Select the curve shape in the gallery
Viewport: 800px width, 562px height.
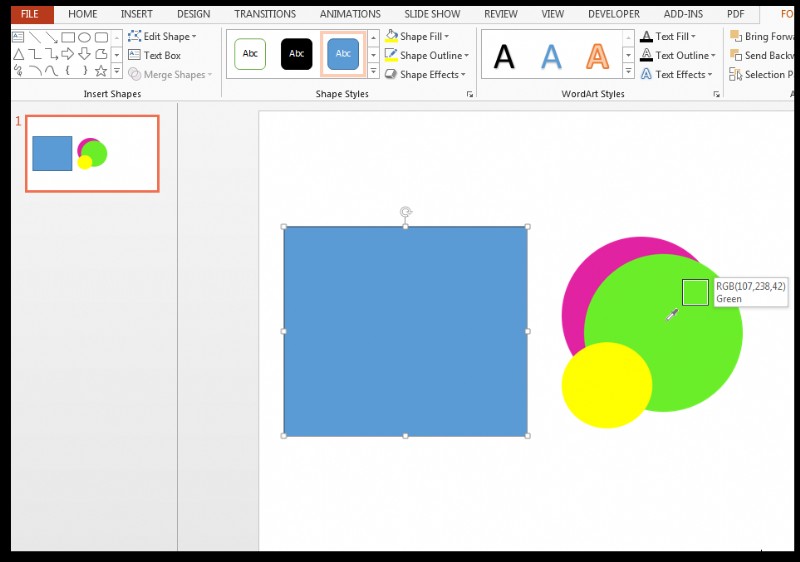coord(52,70)
